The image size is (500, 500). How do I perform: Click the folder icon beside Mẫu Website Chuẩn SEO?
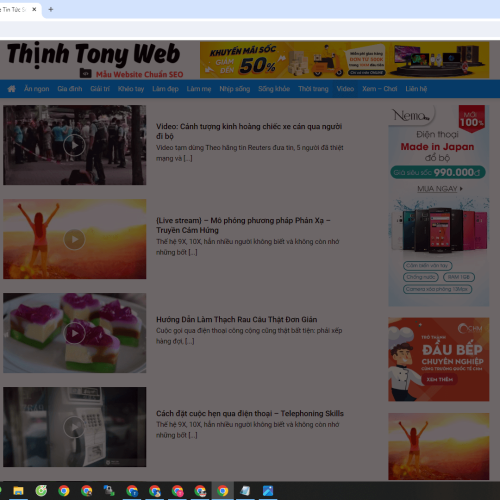pyautogui.click(x=86, y=73)
